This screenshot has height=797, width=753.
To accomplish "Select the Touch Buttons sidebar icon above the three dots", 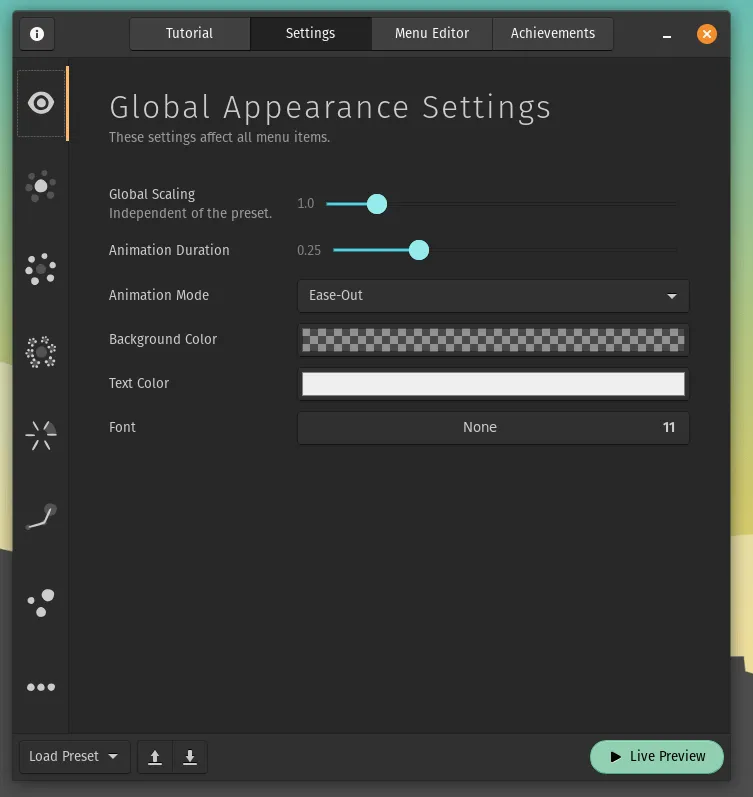I will pyautogui.click(x=41, y=603).
